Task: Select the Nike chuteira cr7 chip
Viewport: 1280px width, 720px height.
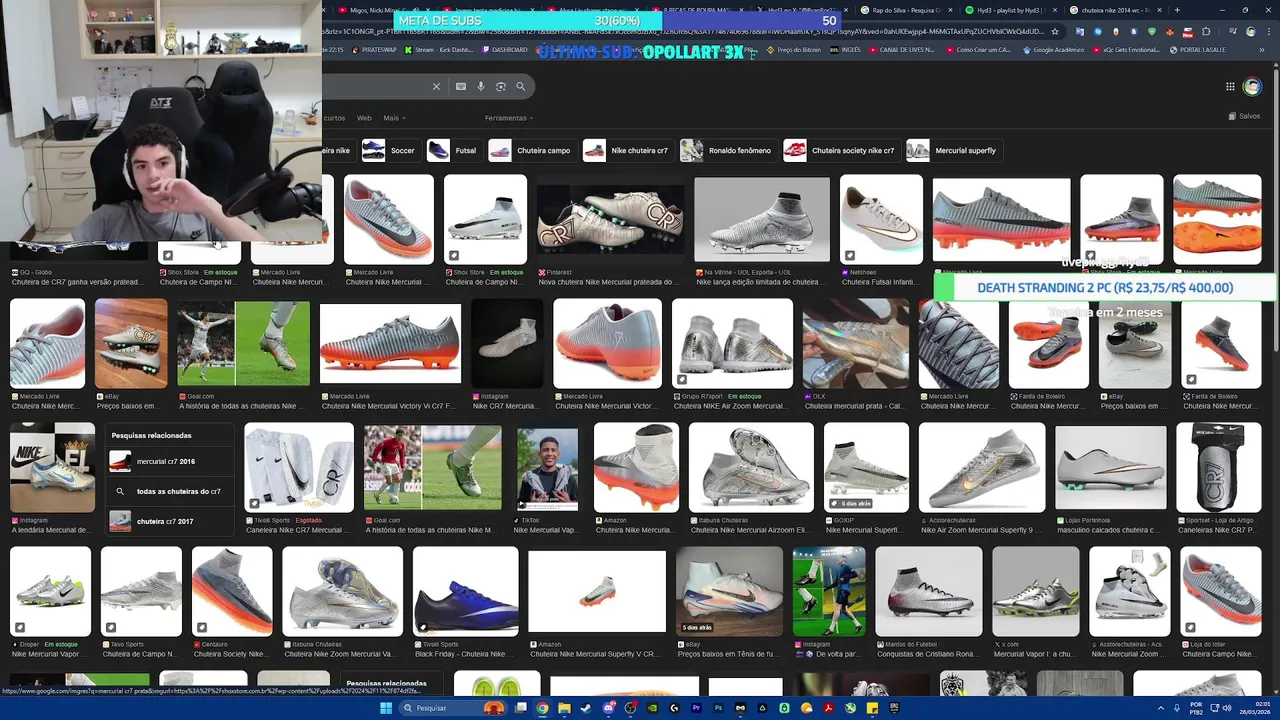Action: 627,150
